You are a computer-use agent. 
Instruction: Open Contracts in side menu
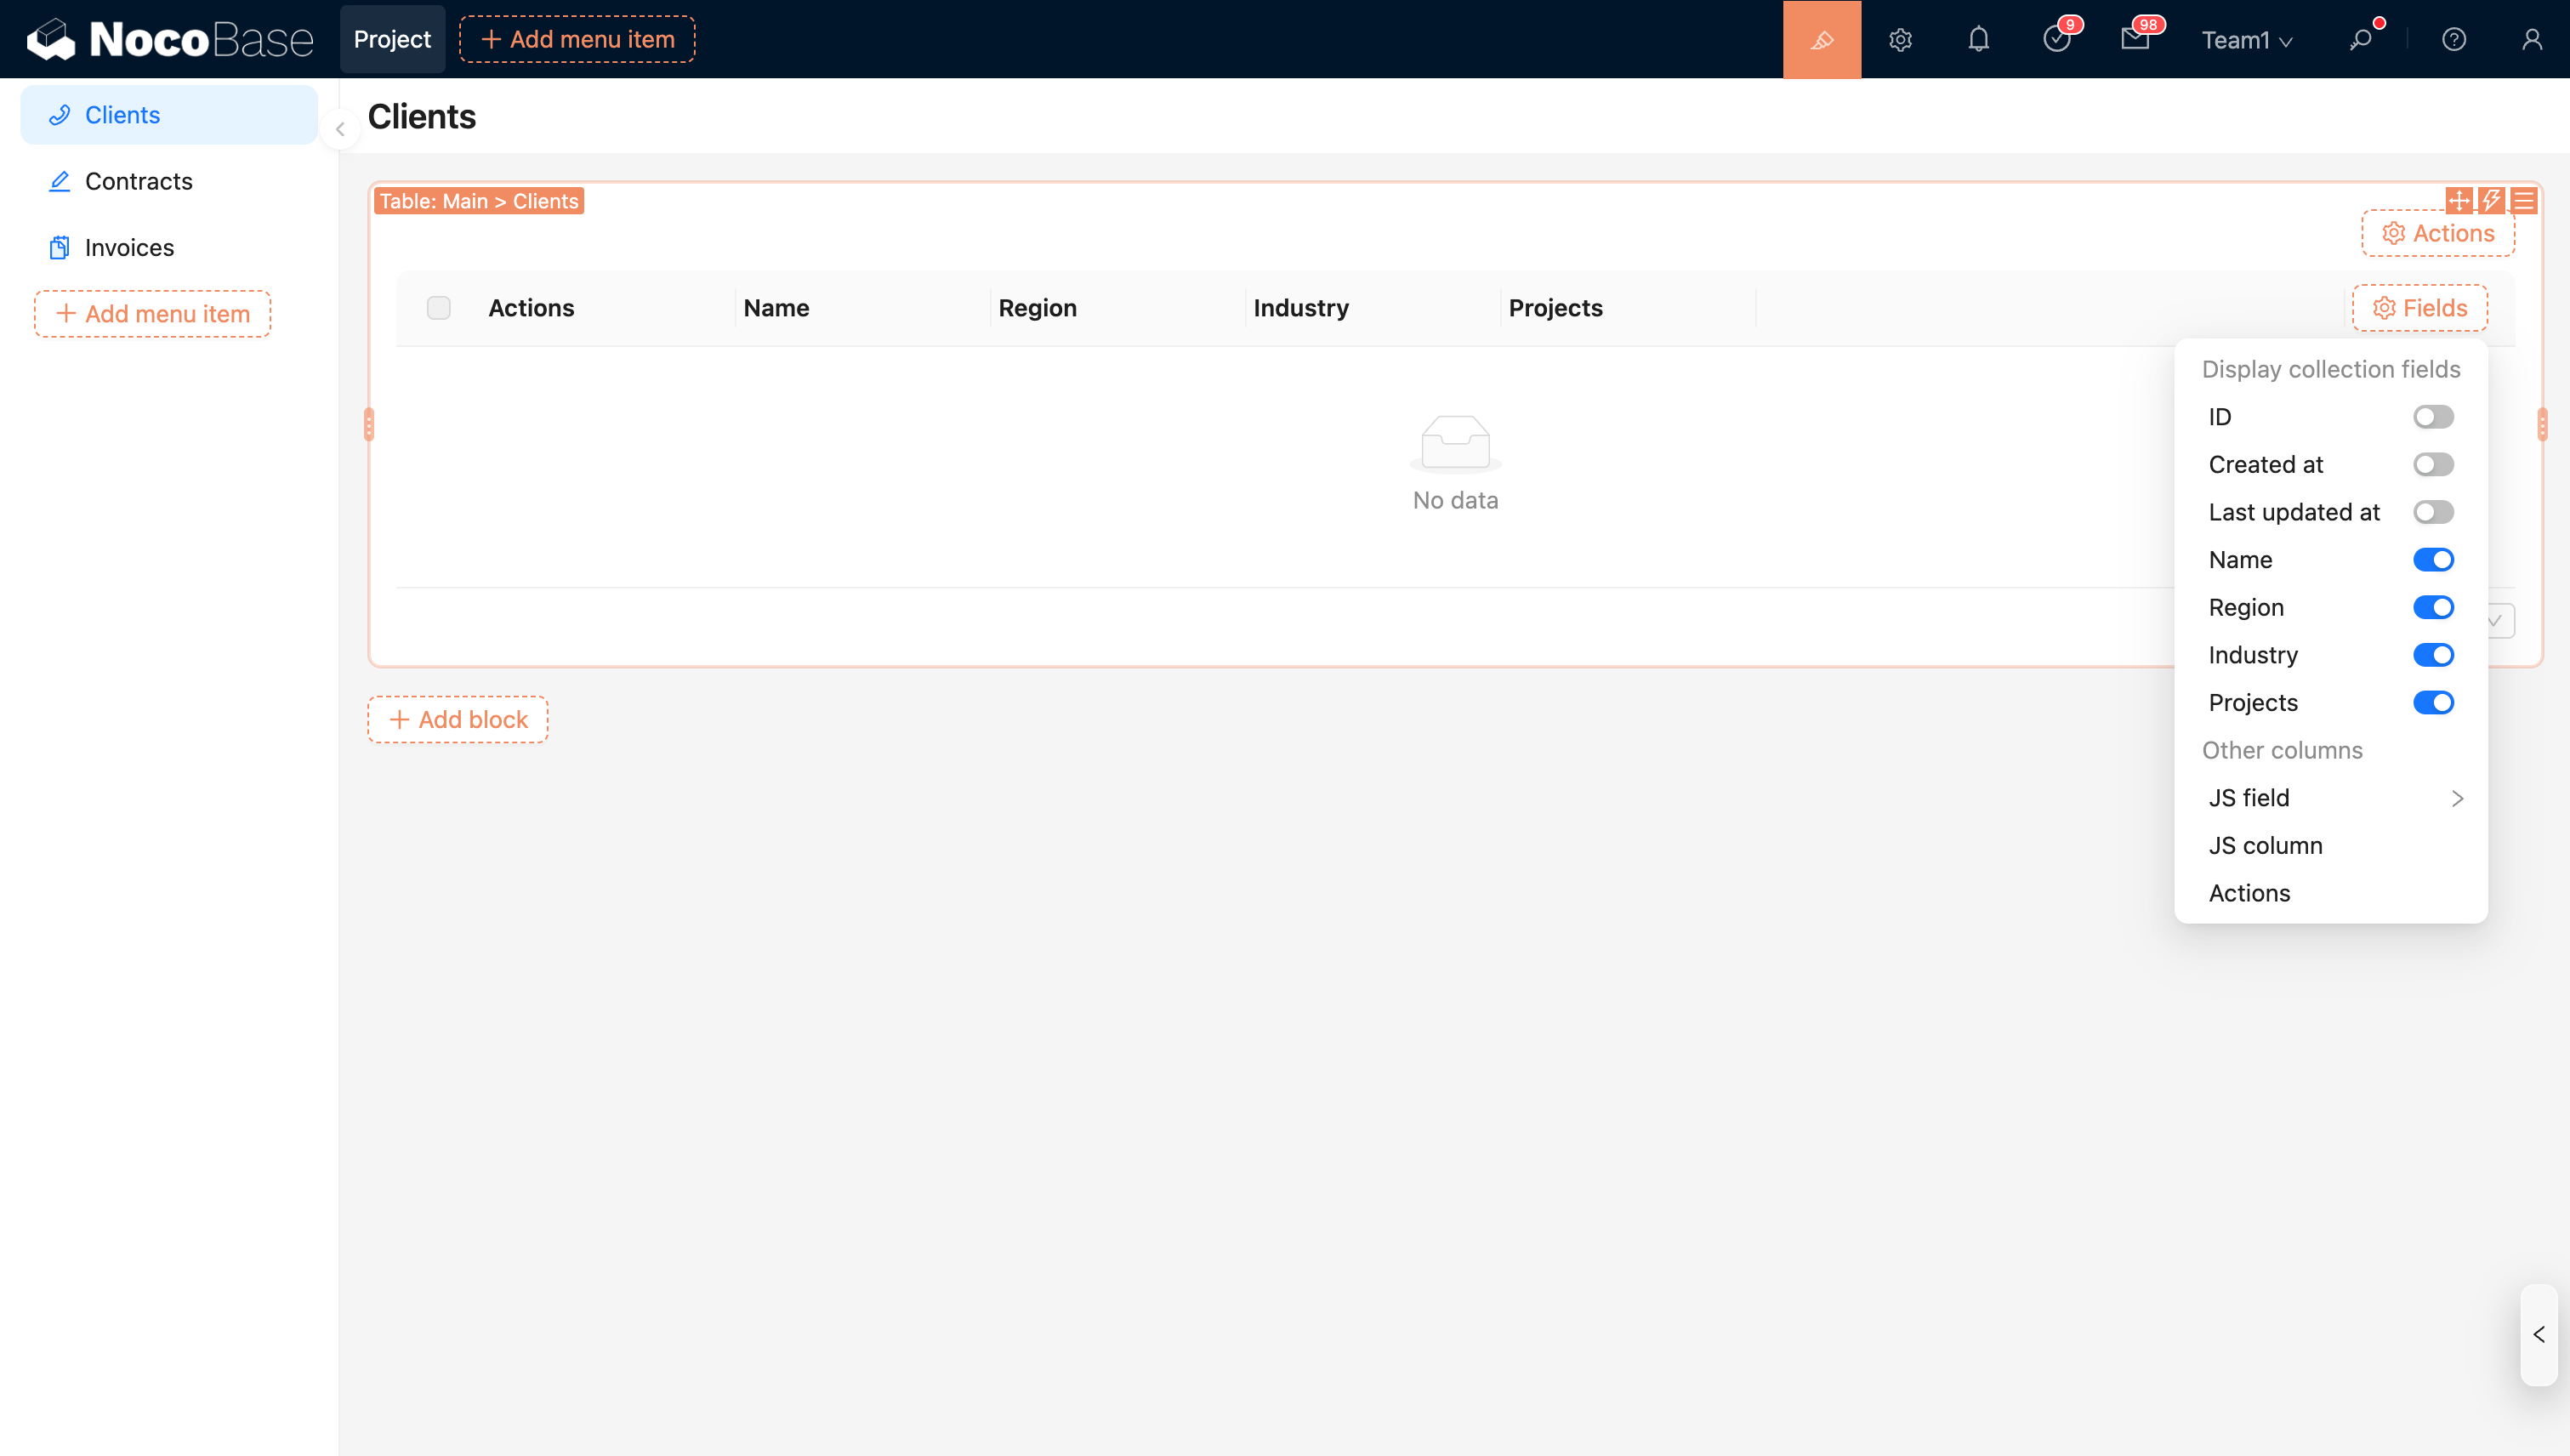point(138,181)
